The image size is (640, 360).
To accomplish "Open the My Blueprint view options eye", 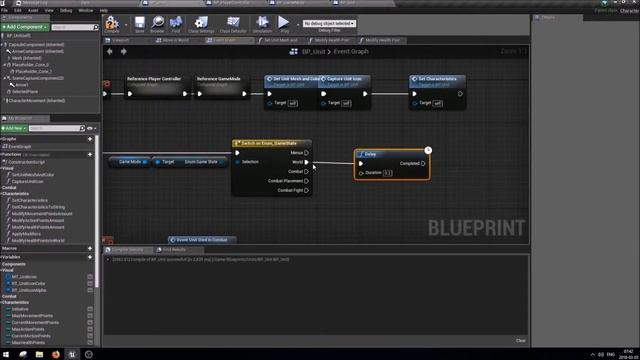I will click(90, 128).
